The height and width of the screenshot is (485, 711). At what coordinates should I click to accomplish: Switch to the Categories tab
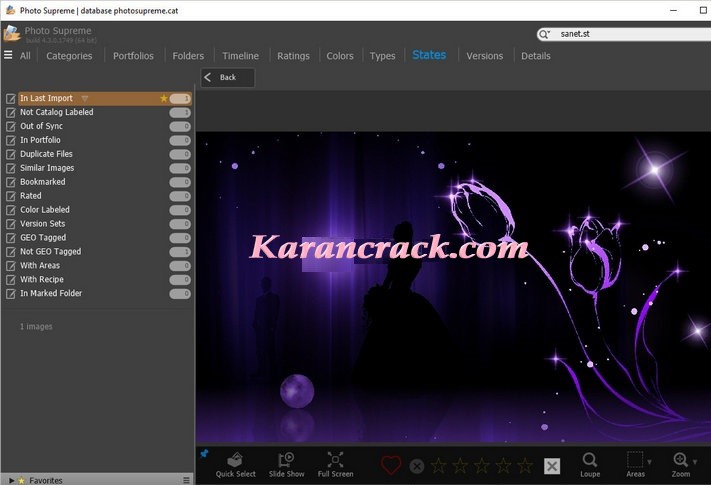(69, 56)
